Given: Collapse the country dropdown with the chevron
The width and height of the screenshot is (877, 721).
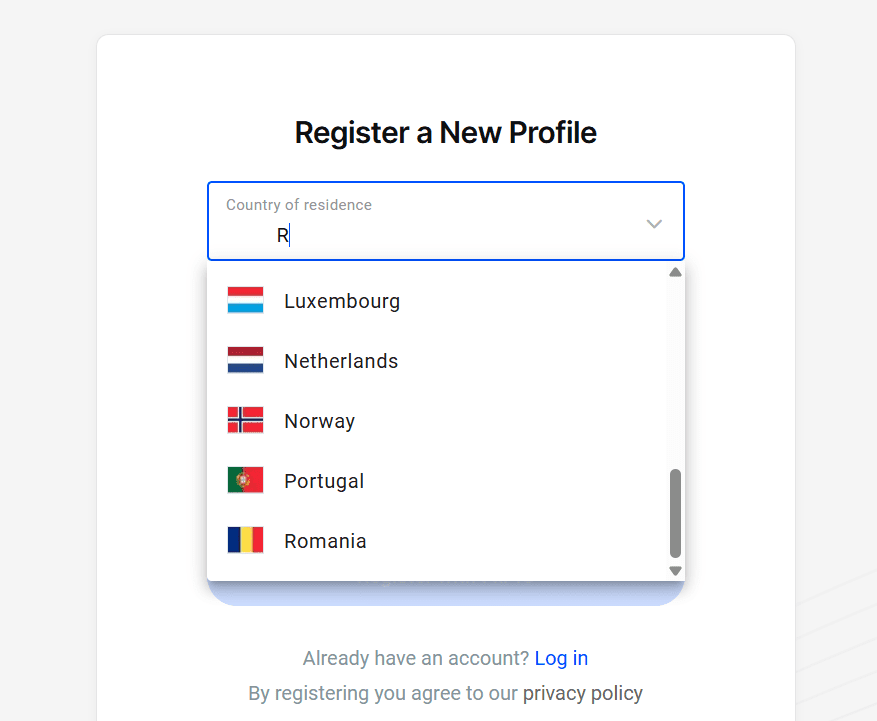Looking at the screenshot, I should [x=654, y=223].
